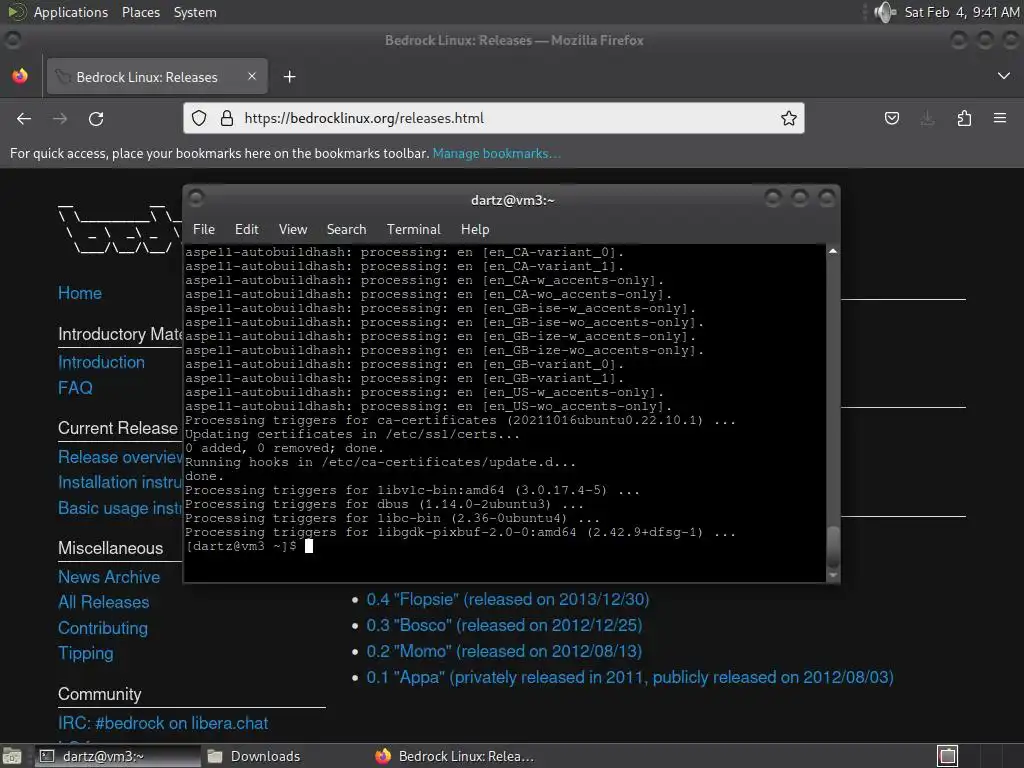1024x768 pixels.
Task: Open 0.2 "Momo" release link
Action: coord(504,652)
